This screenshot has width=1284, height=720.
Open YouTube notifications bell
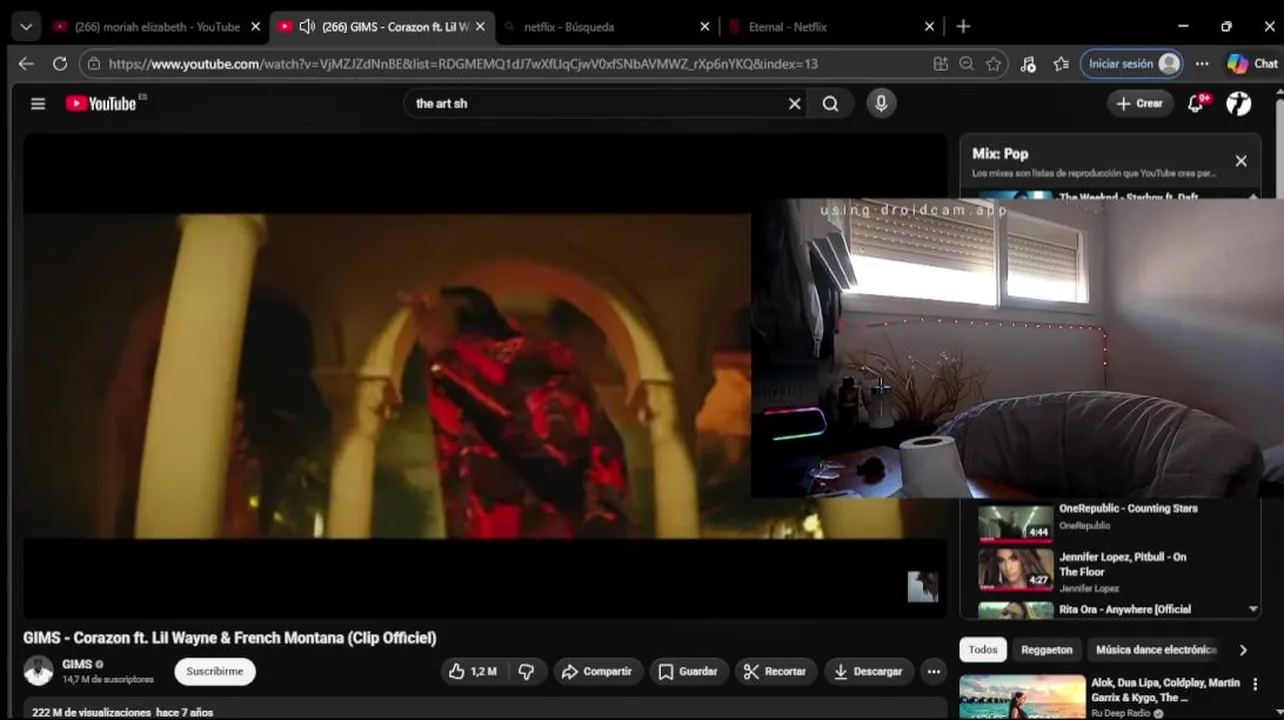click(x=1196, y=103)
